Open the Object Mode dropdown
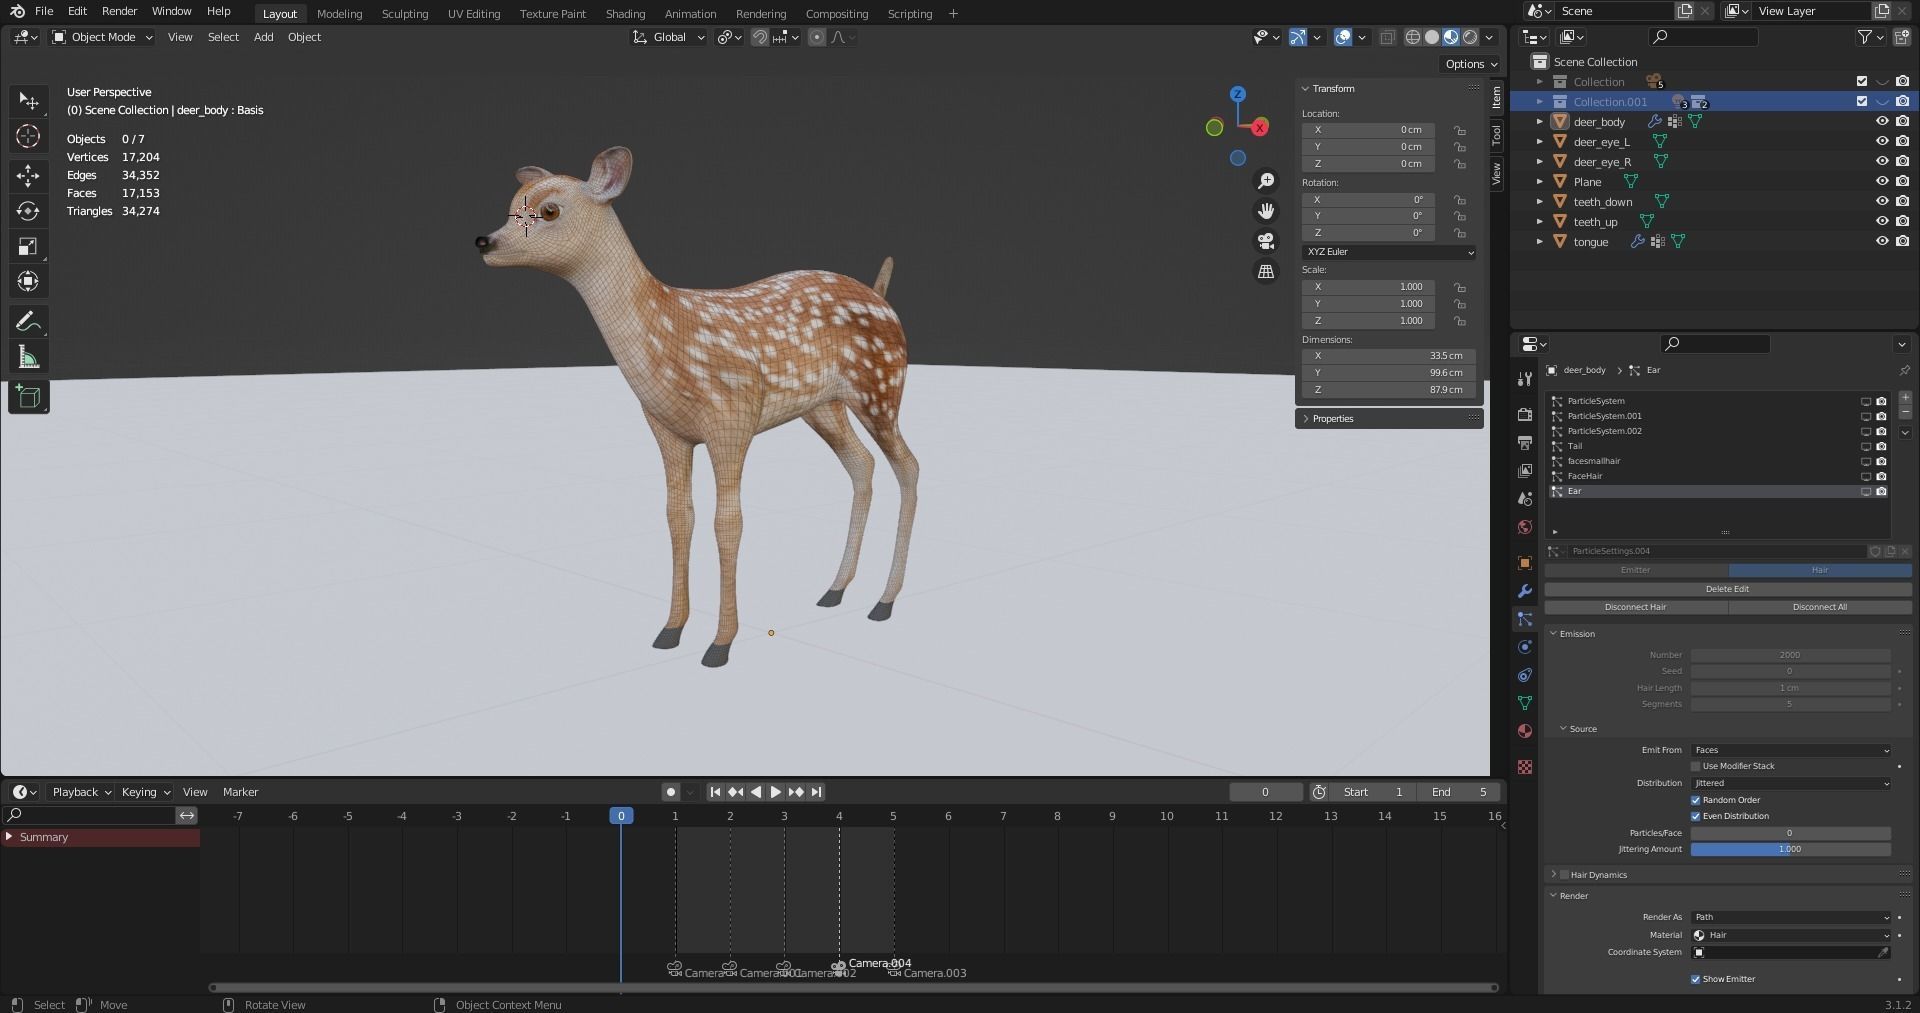 102,37
